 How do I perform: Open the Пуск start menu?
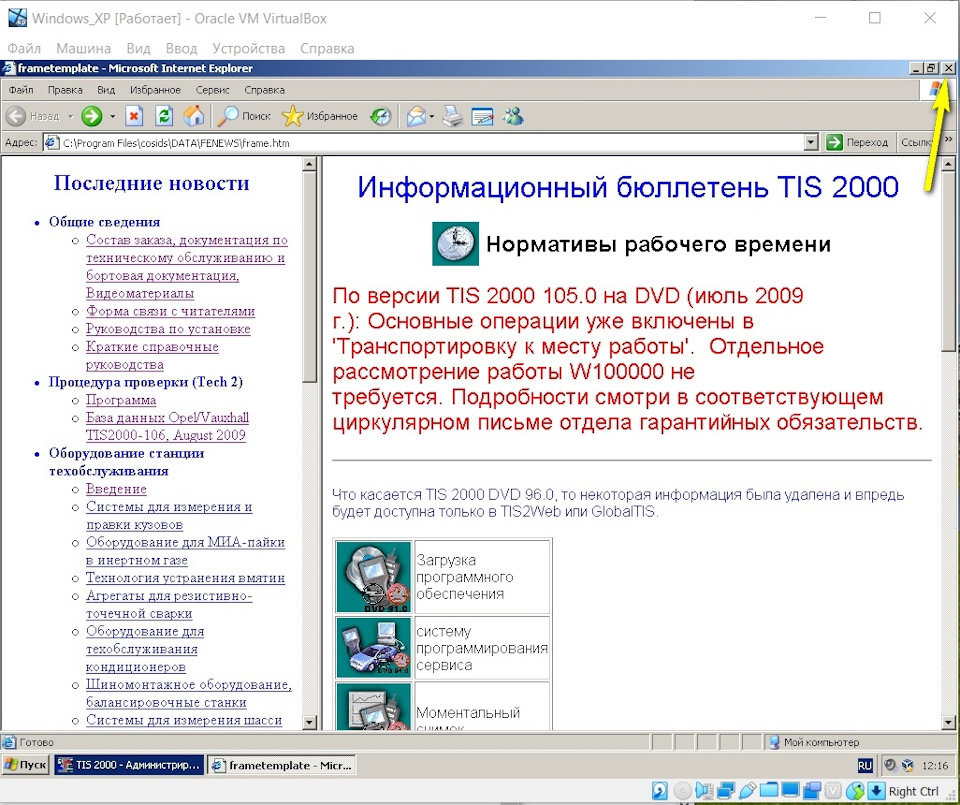click(26, 765)
